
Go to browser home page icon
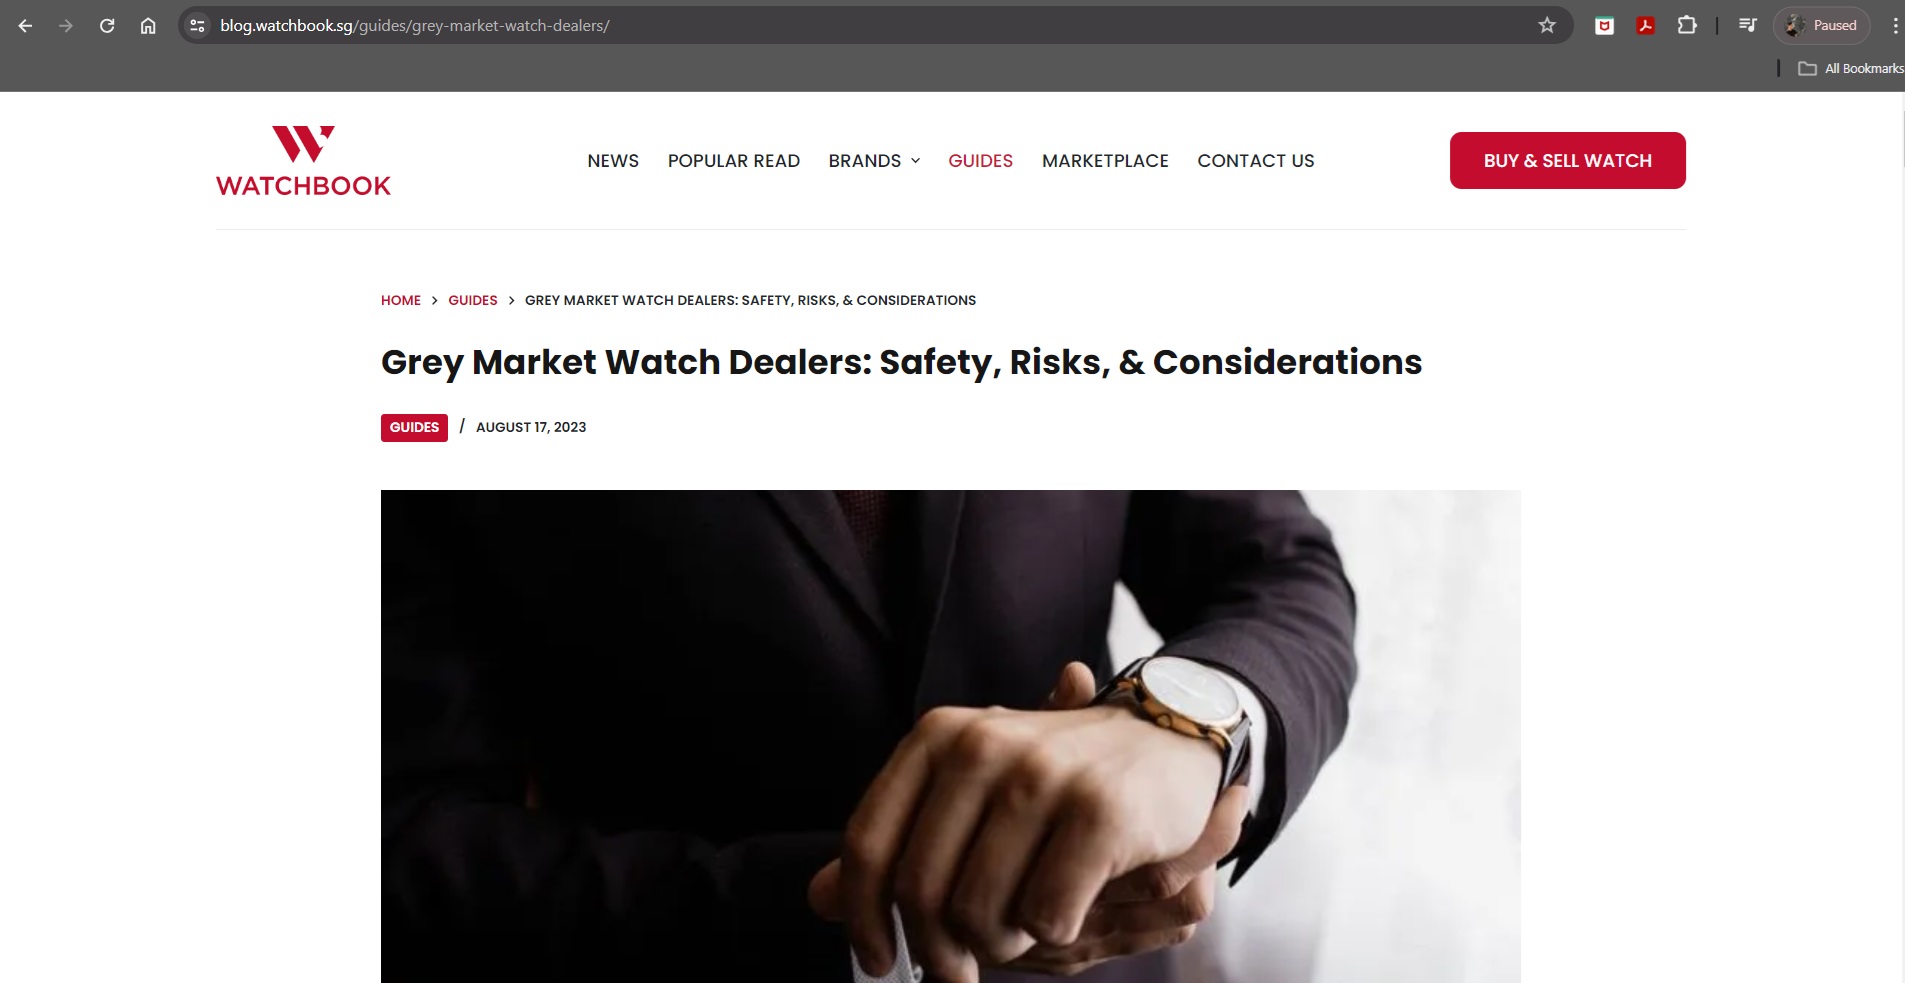[x=148, y=26]
